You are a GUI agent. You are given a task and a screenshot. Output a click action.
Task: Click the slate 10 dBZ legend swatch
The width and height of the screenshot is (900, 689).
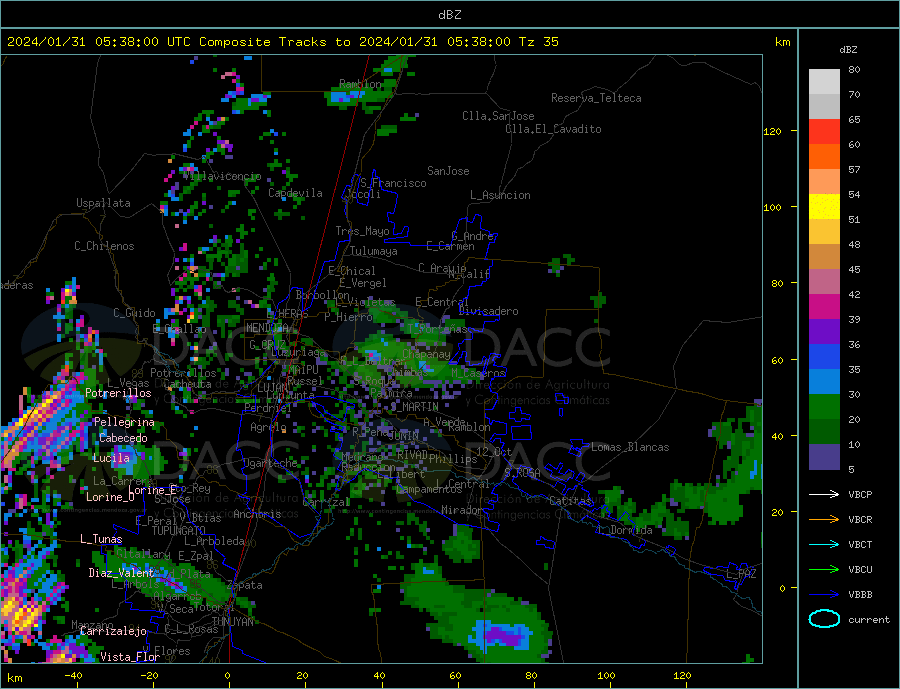[x=824, y=457]
